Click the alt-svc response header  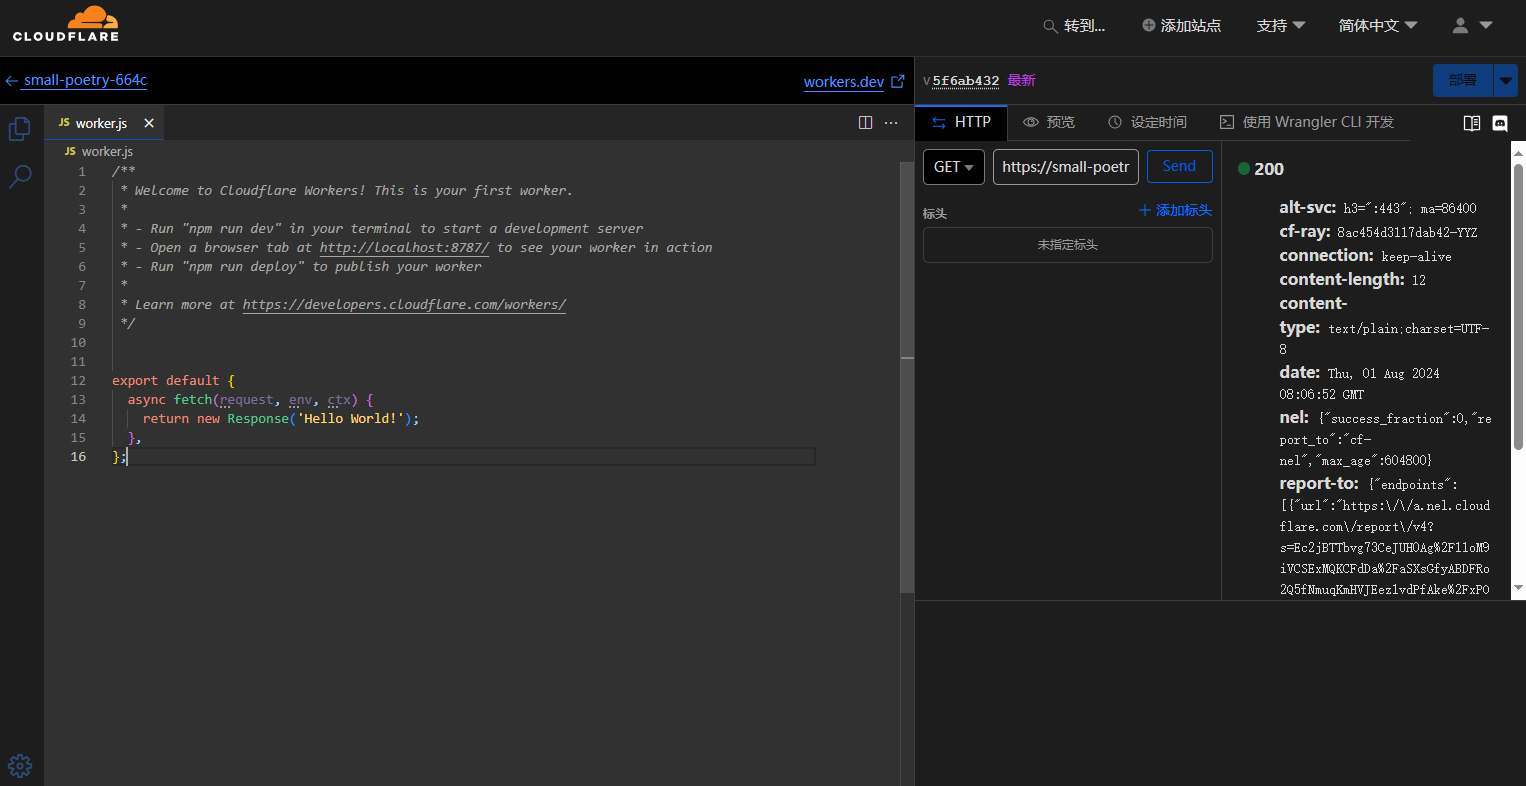[1377, 208]
